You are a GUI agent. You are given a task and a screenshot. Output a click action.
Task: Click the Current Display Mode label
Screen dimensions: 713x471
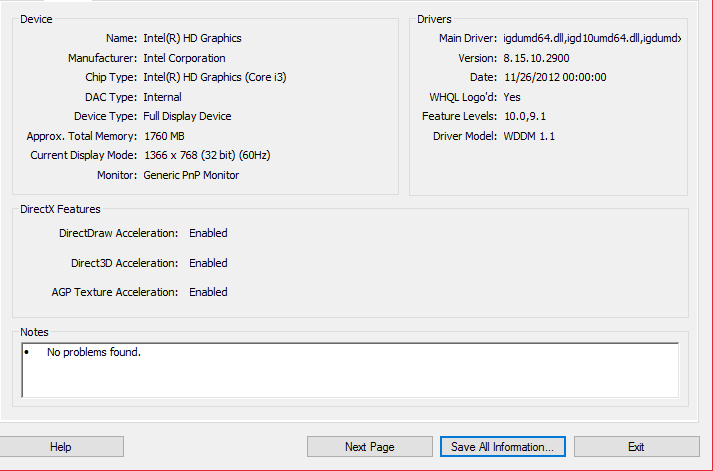83,155
